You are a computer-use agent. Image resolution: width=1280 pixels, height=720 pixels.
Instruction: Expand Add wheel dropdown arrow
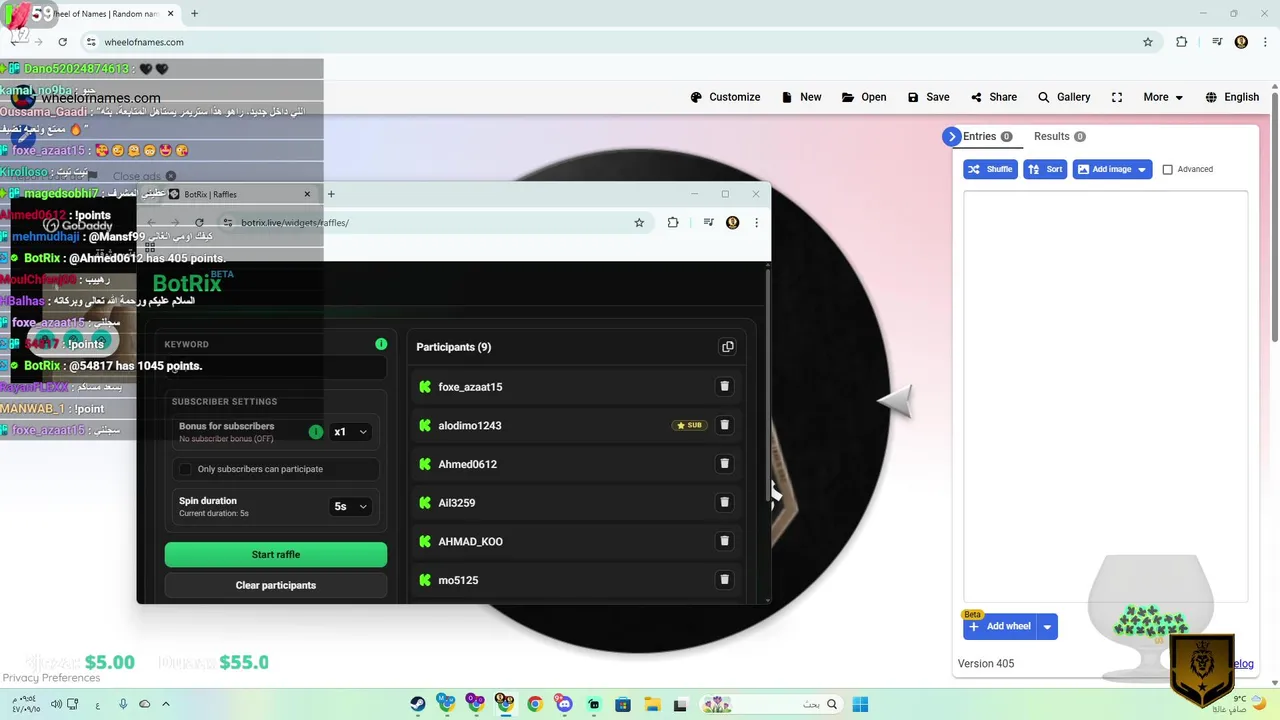pyautogui.click(x=1047, y=627)
